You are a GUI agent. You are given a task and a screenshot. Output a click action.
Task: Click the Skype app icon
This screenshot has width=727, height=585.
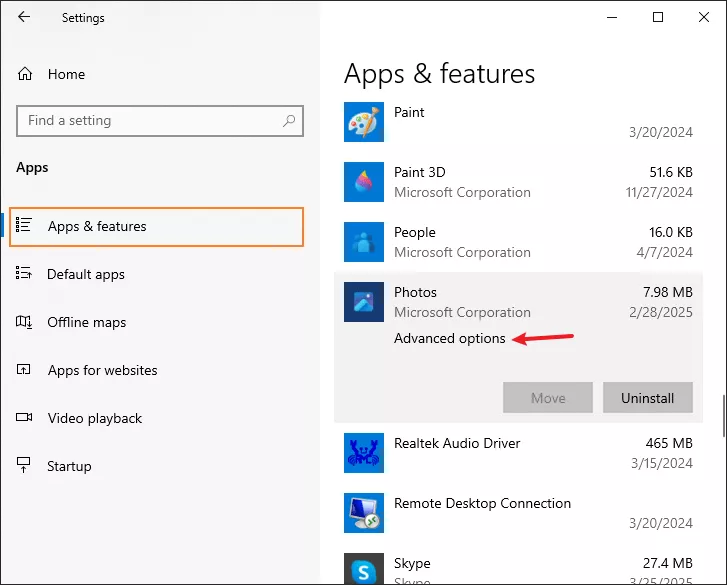tap(364, 569)
